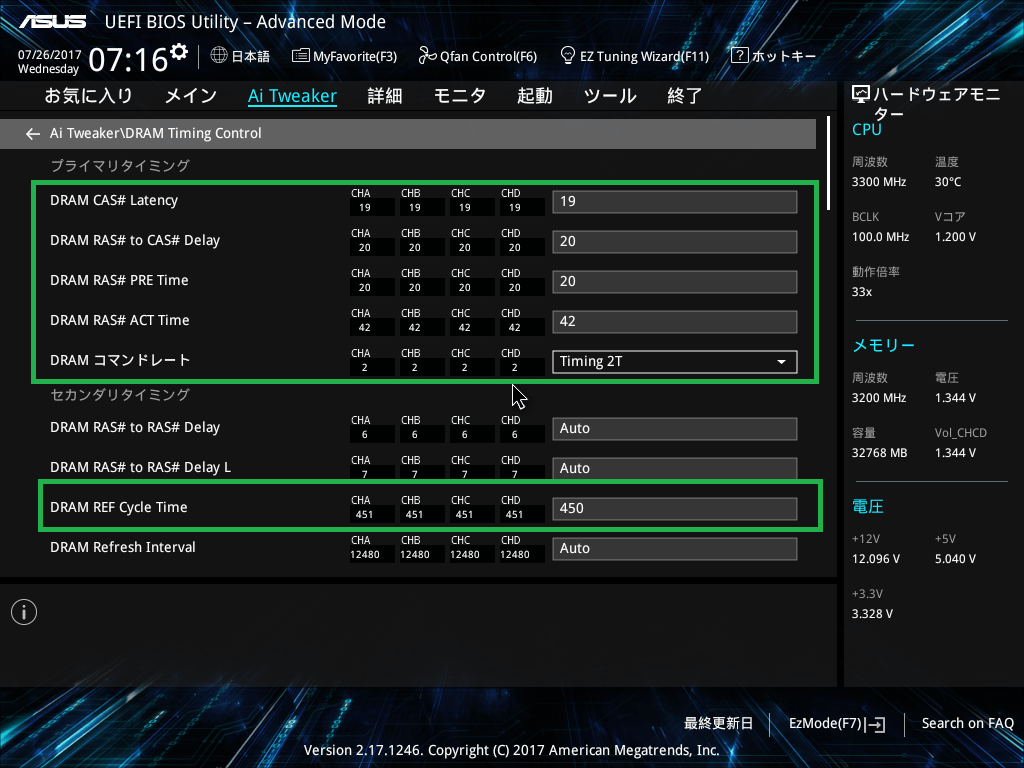Click the DRAM RAS# ACT Time field
This screenshot has height=768, width=1024.
coord(675,322)
